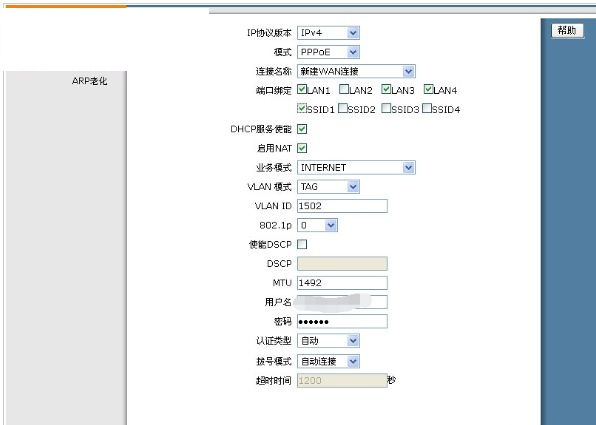Click the 帮助 help button
This screenshot has width=596, height=425.
pyautogui.click(x=567, y=30)
